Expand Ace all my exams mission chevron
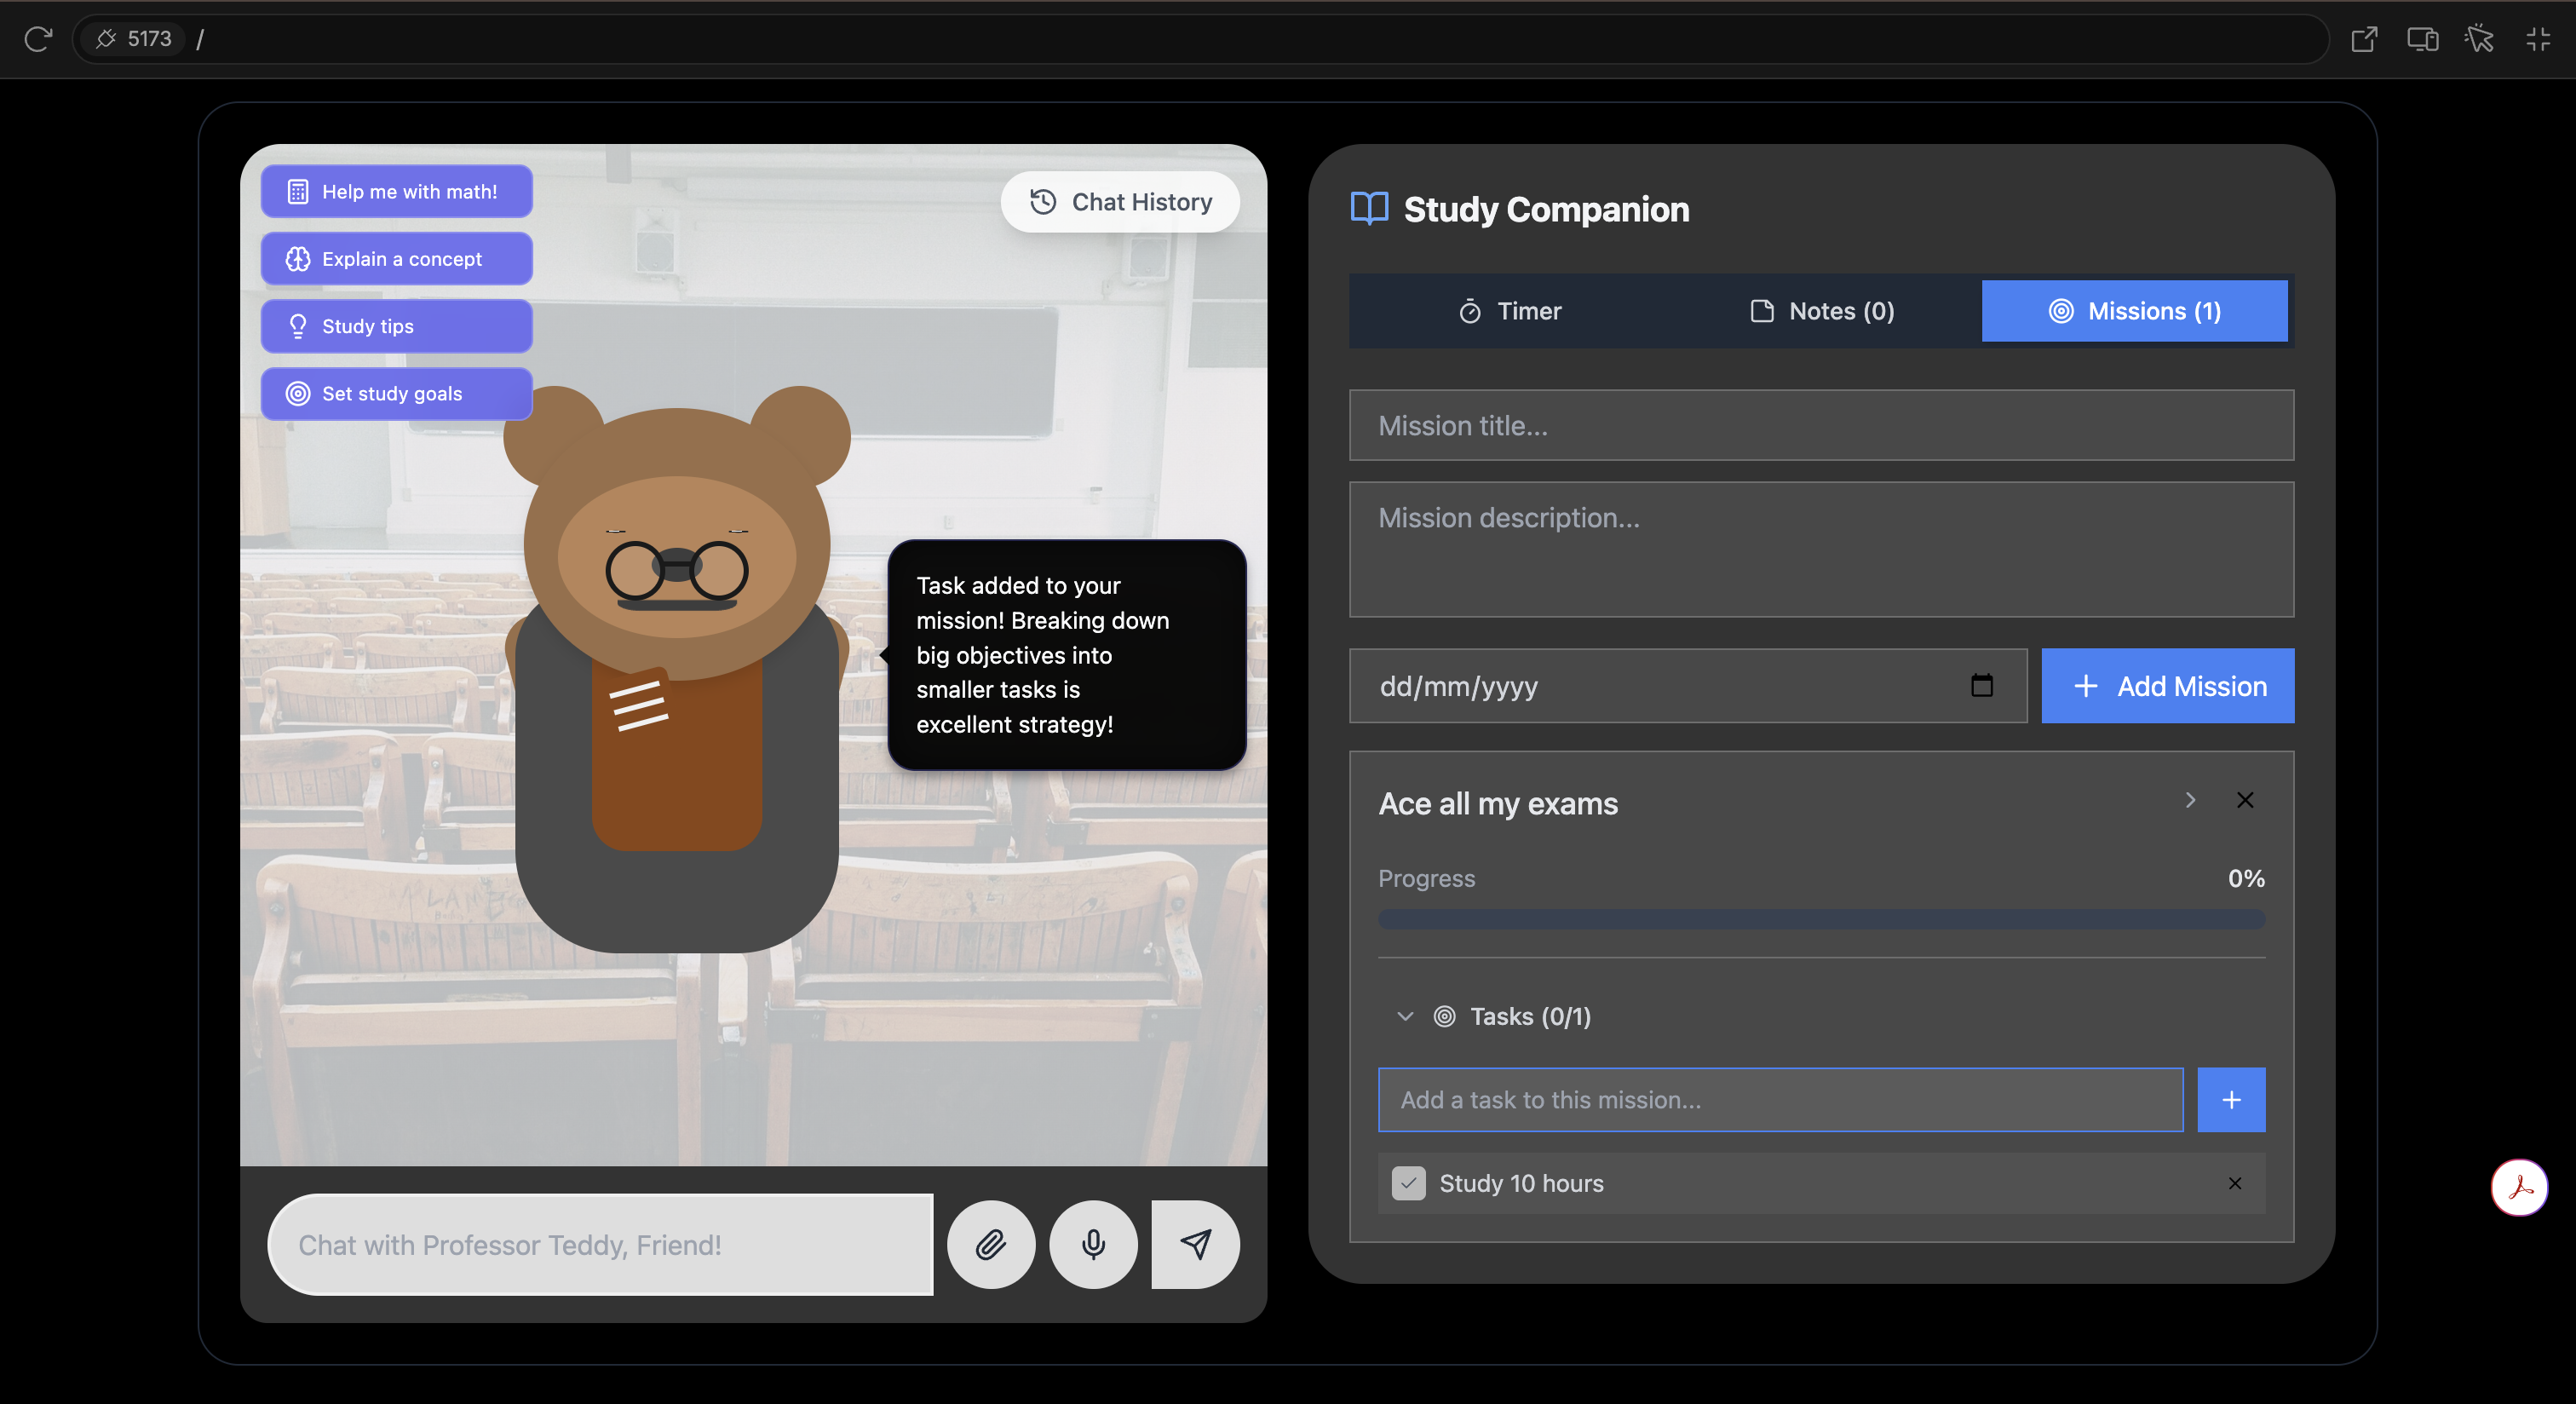 pyautogui.click(x=2190, y=800)
